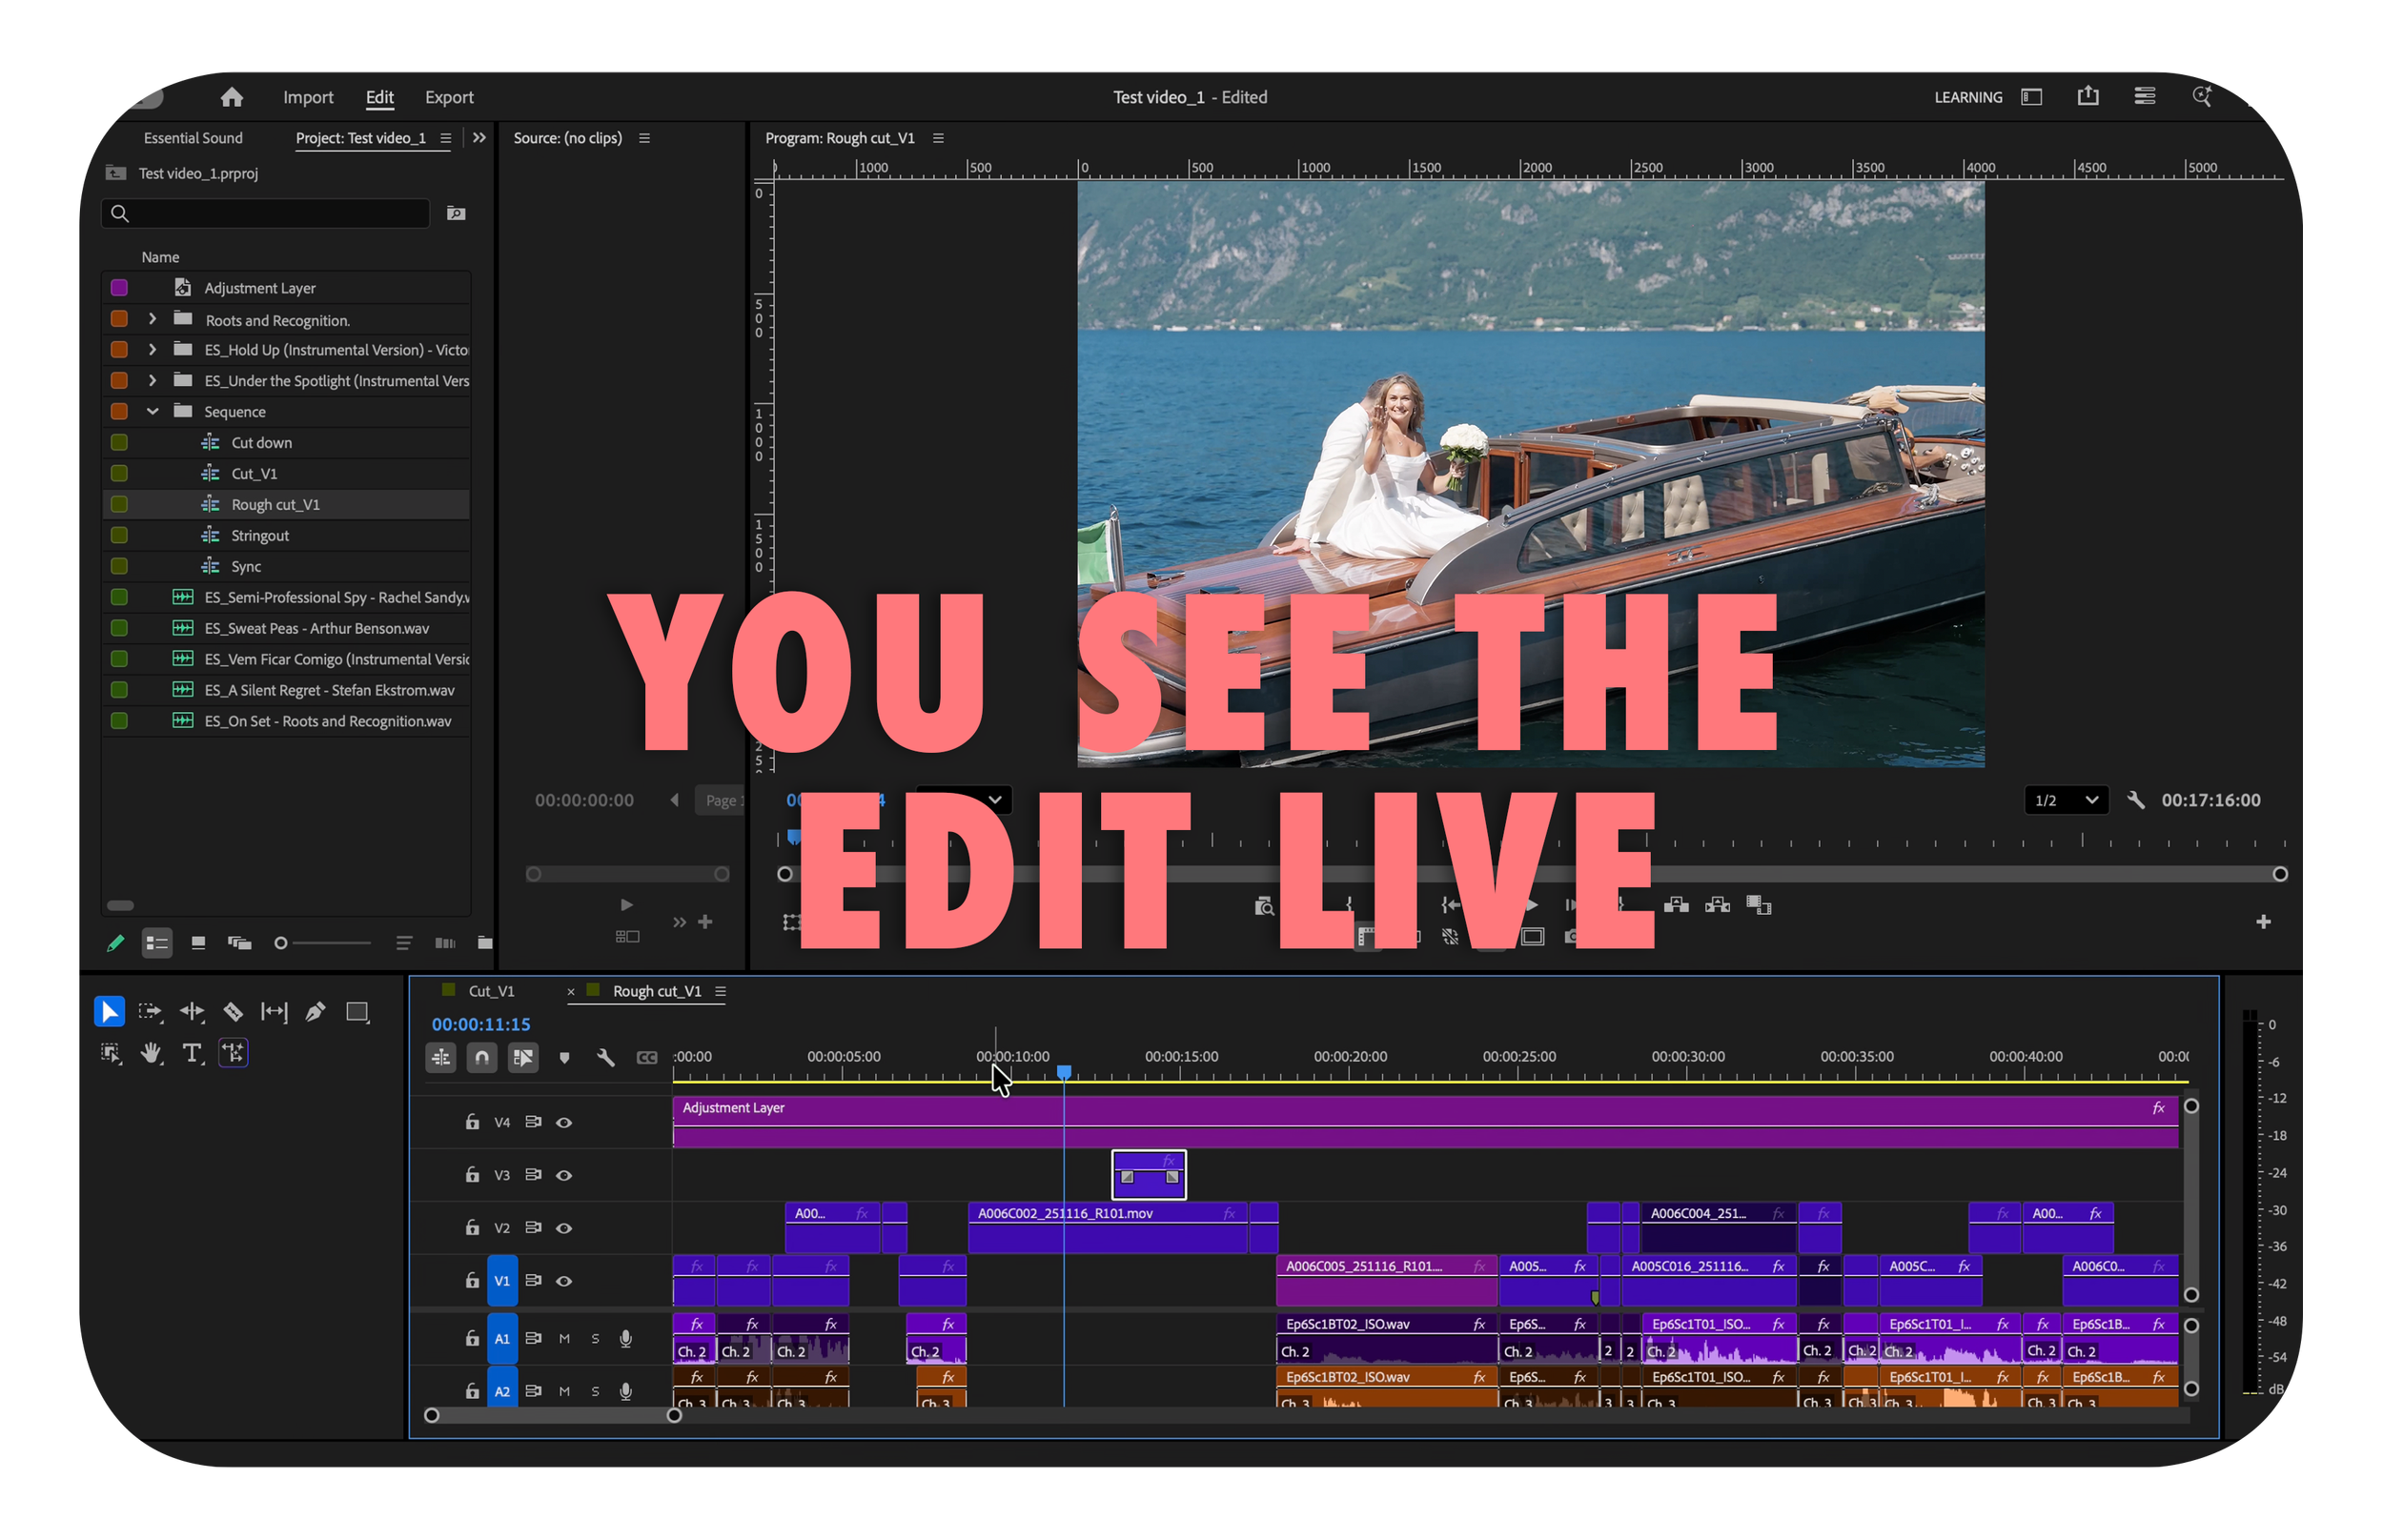The image size is (2383, 1540).
Task: Toggle V3 track output eye
Action: (x=564, y=1175)
